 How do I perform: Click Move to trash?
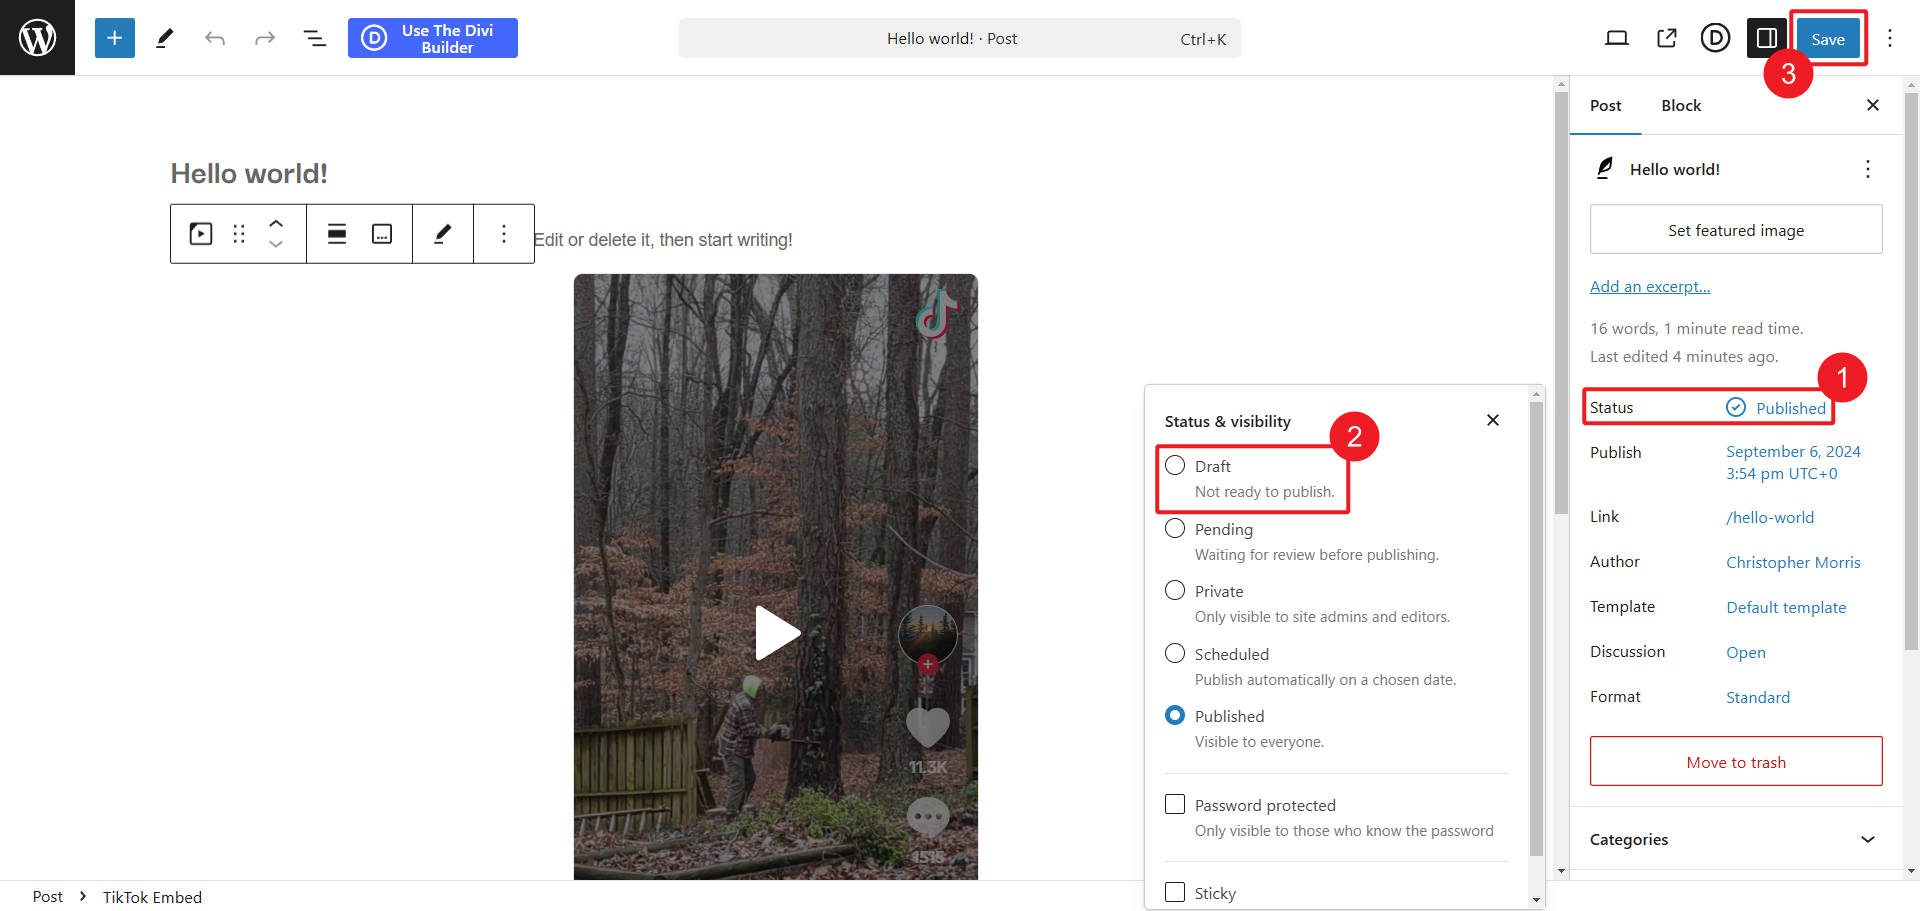click(x=1736, y=762)
